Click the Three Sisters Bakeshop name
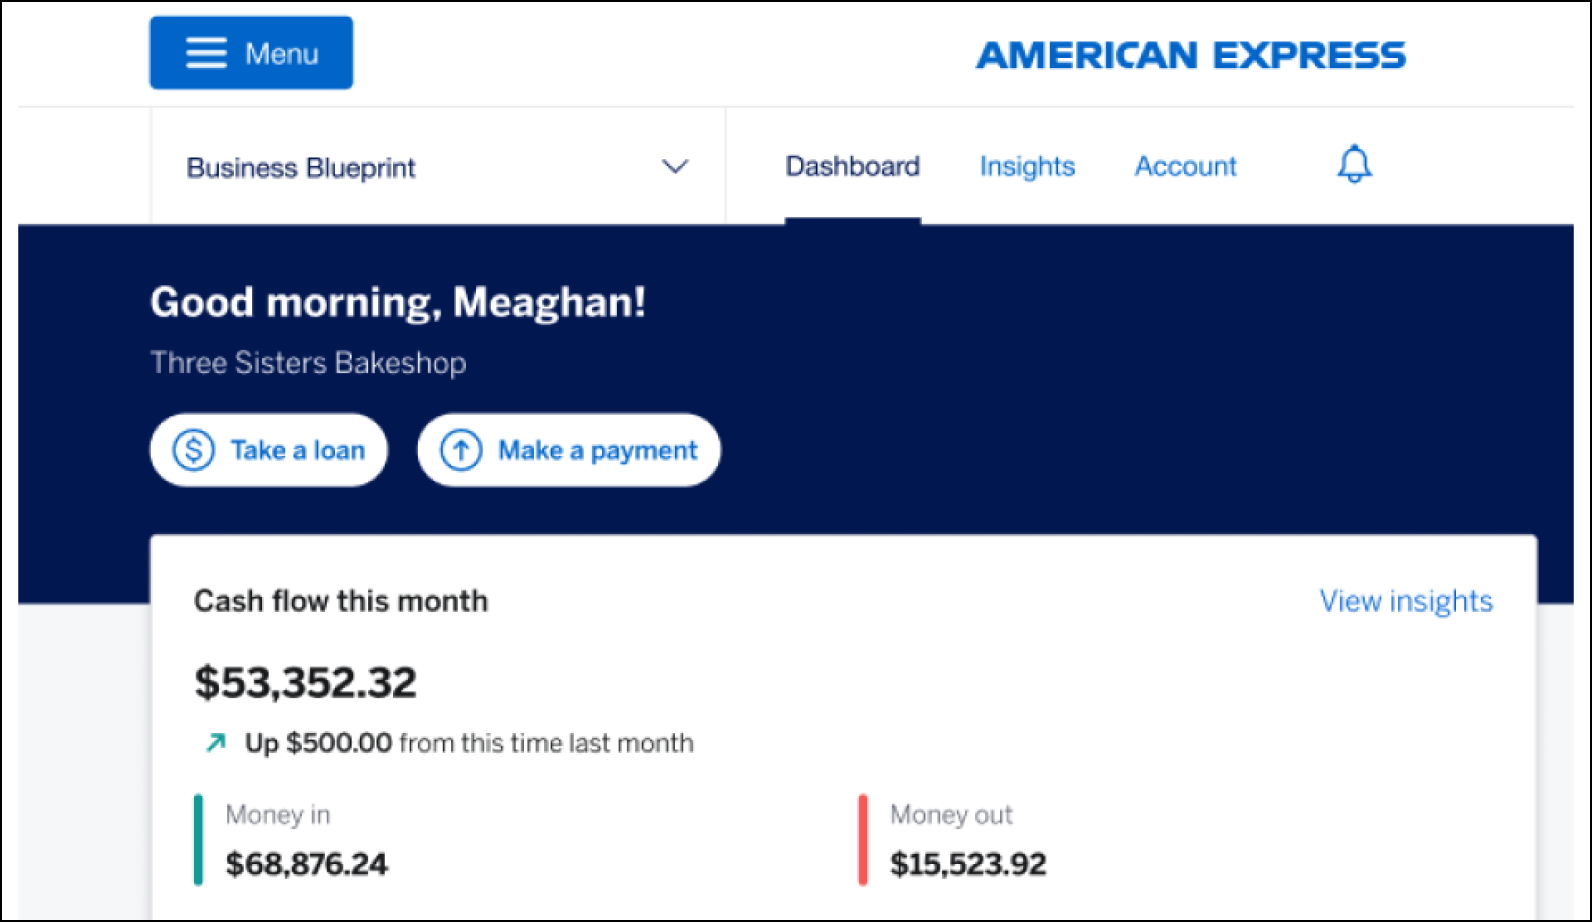Viewport: 1592px width, 922px height. click(x=308, y=362)
